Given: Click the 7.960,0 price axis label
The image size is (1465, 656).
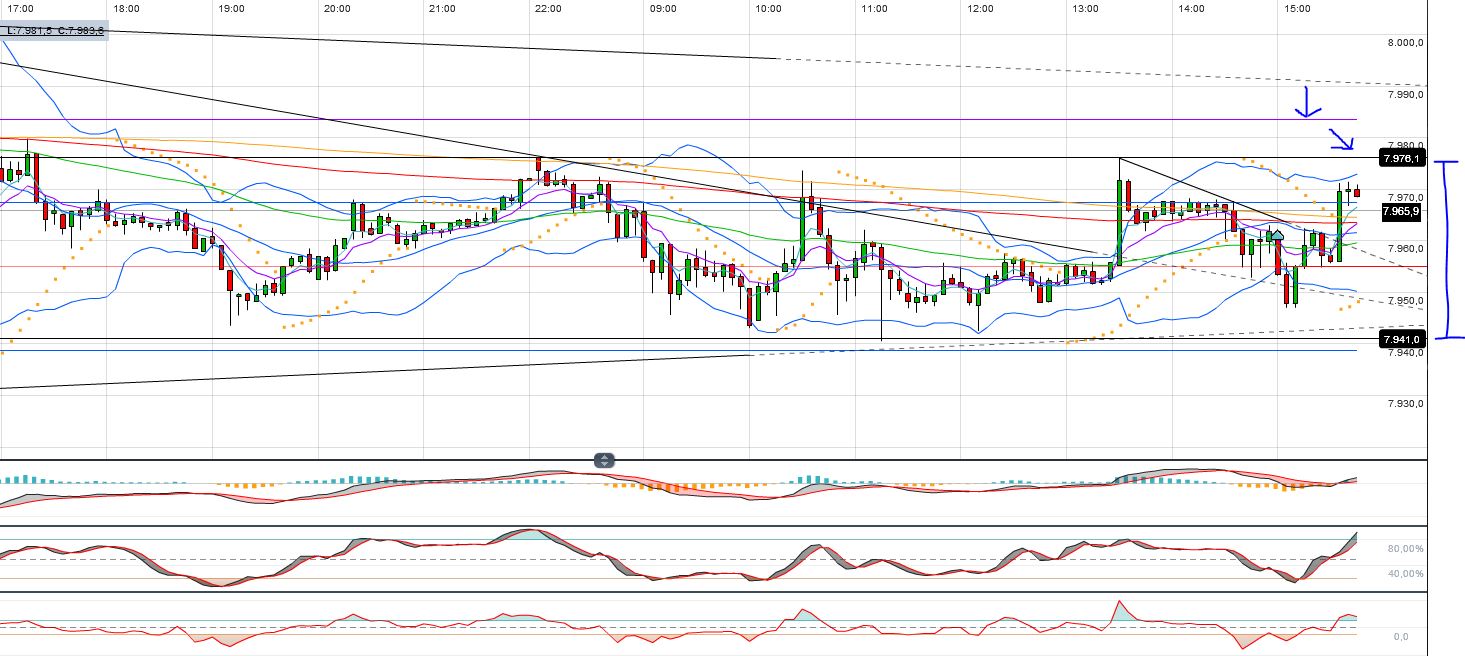Looking at the screenshot, I should click(1406, 249).
